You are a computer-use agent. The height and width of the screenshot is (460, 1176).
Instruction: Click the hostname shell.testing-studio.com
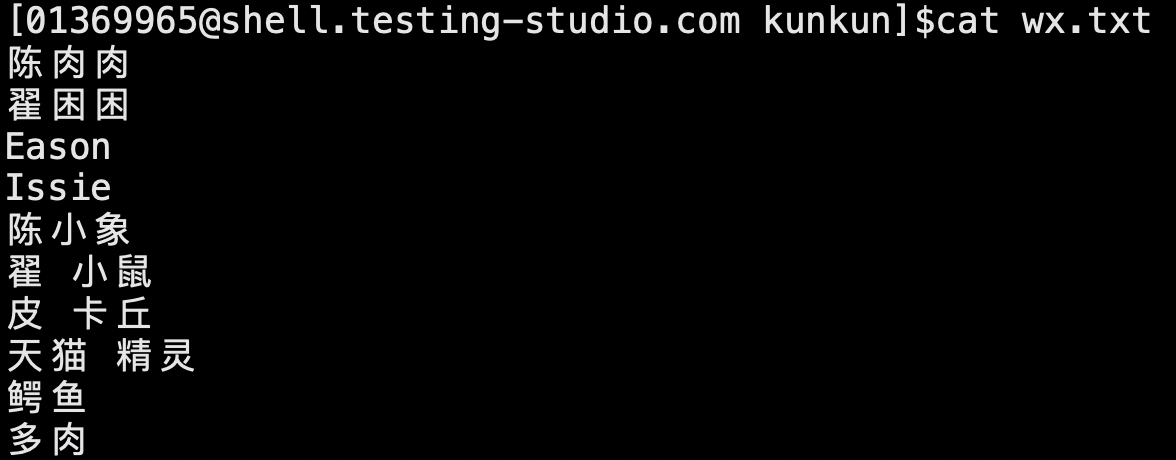click(x=480, y=20)
